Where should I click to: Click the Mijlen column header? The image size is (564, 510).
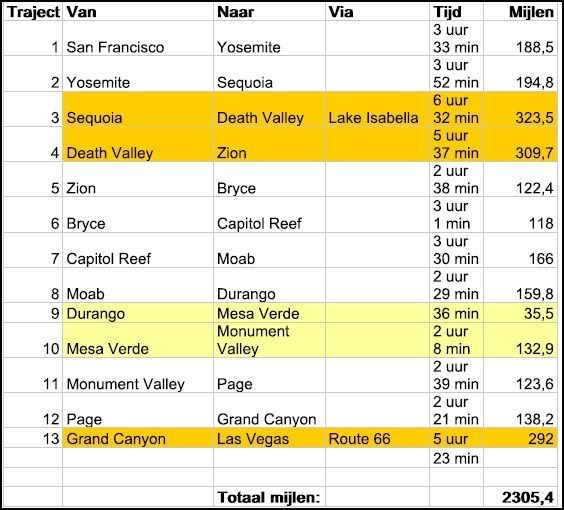click(520, 12)
